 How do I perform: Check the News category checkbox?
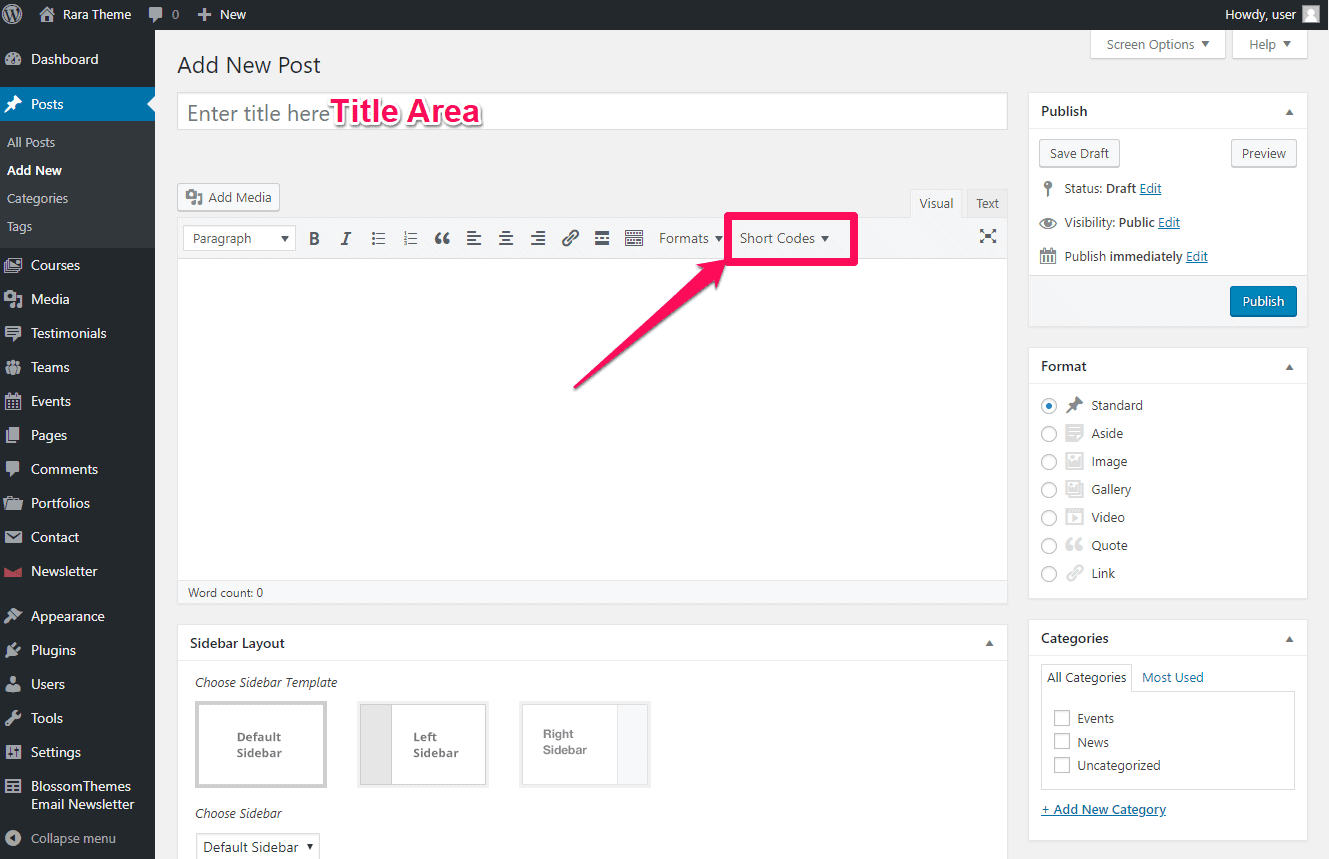click(x=1062, y=742)
